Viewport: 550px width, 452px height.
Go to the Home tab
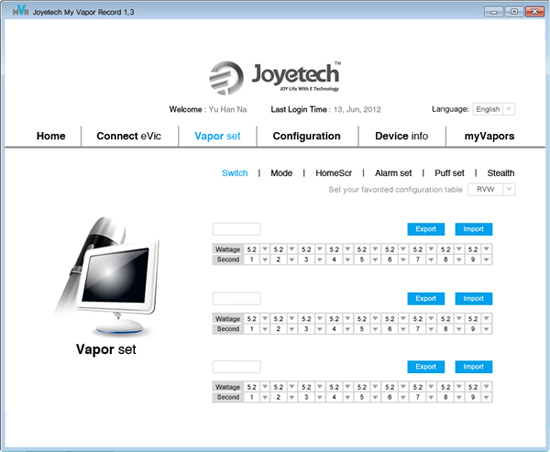tap(51, 136)
